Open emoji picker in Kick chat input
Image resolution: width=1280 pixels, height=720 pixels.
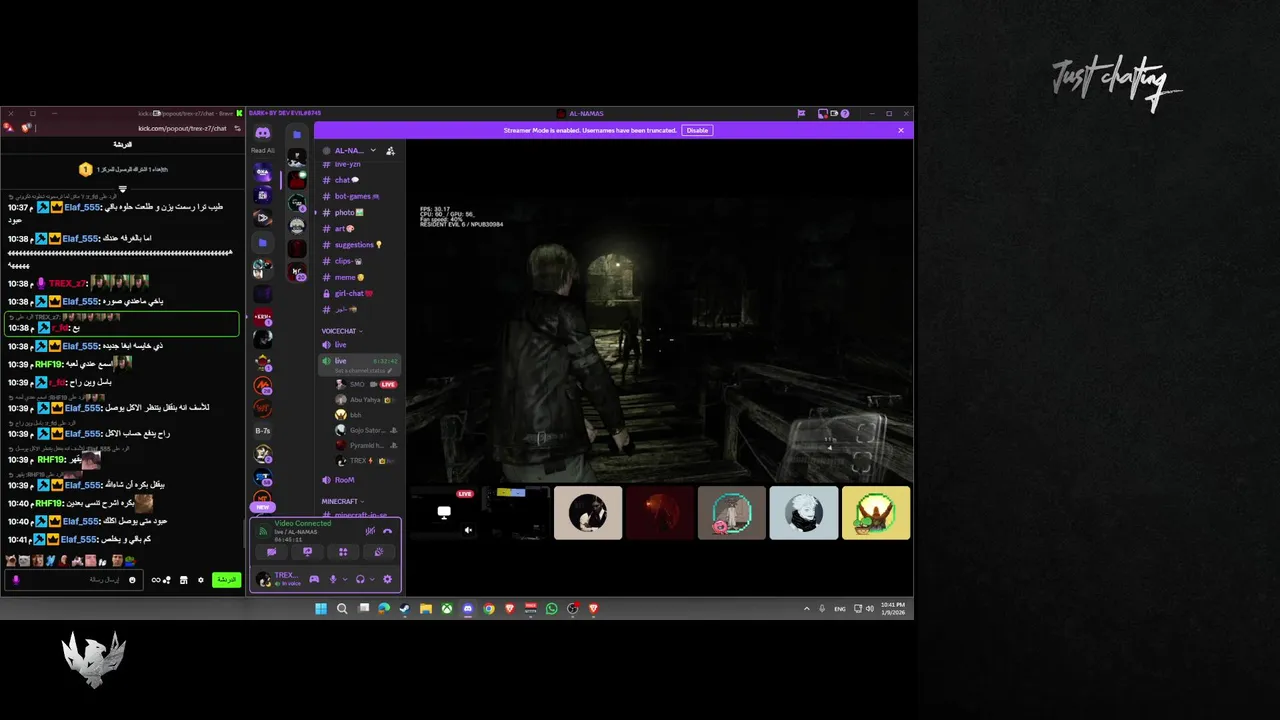coord(132,580)
